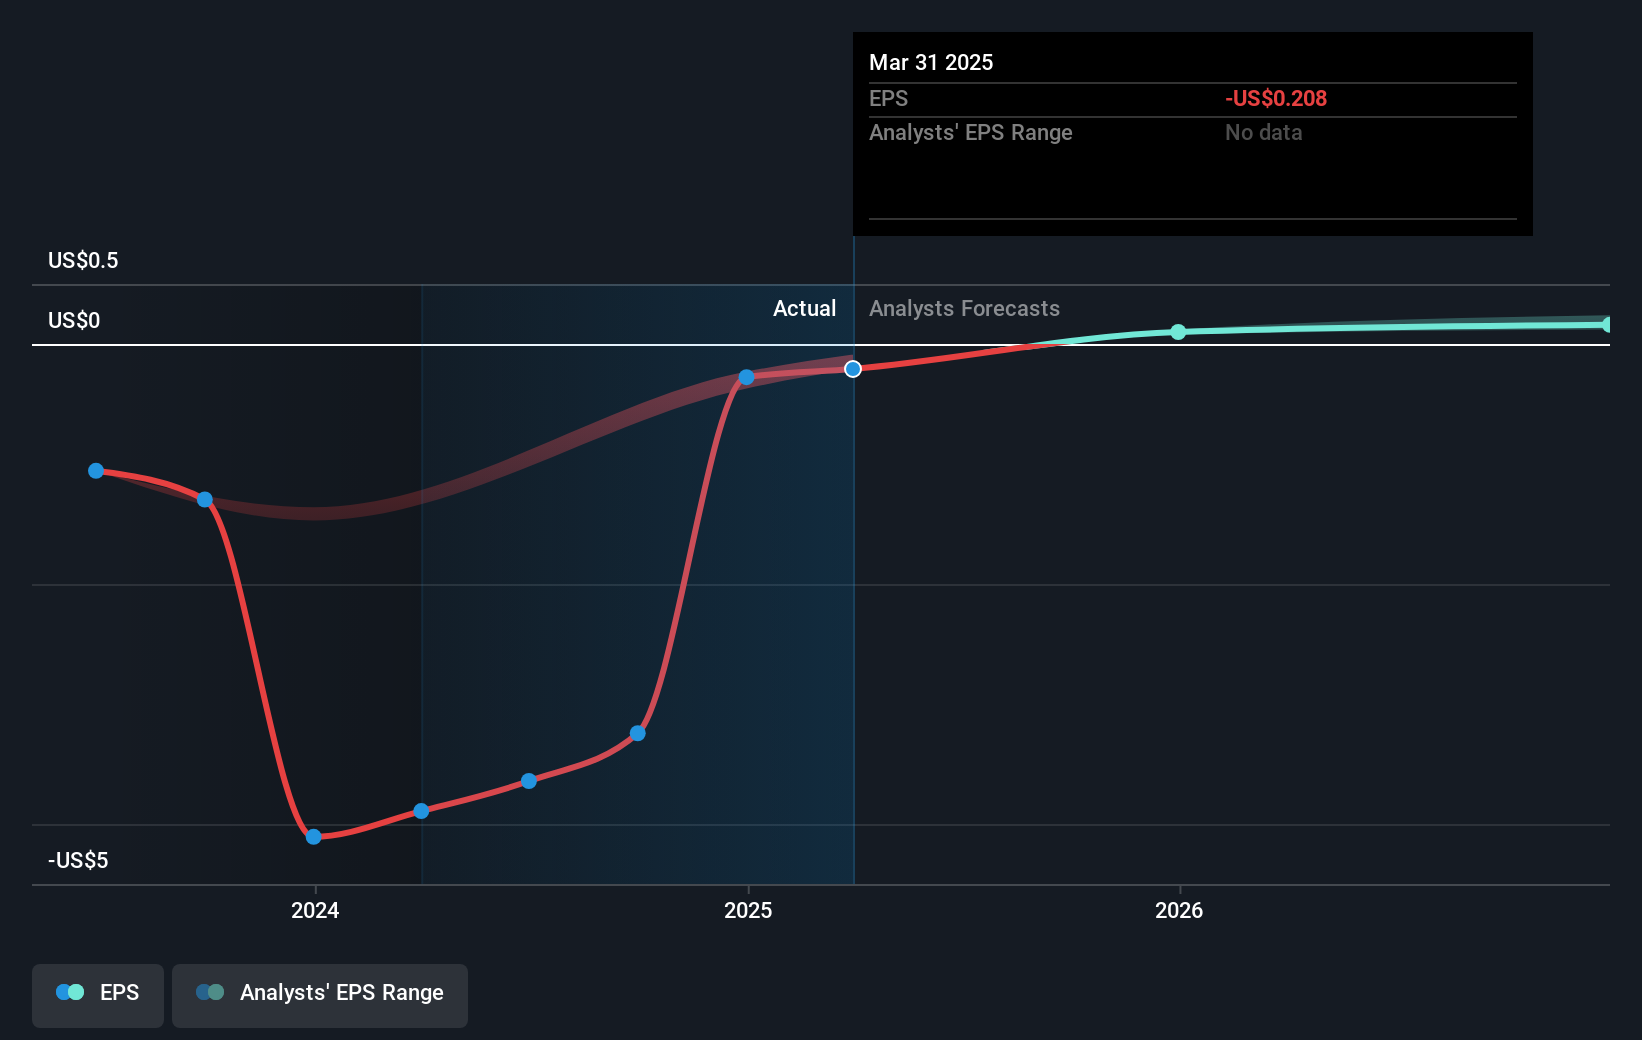
Task: Click the lowest EPS point at 2024
Action: coord(314,836)
